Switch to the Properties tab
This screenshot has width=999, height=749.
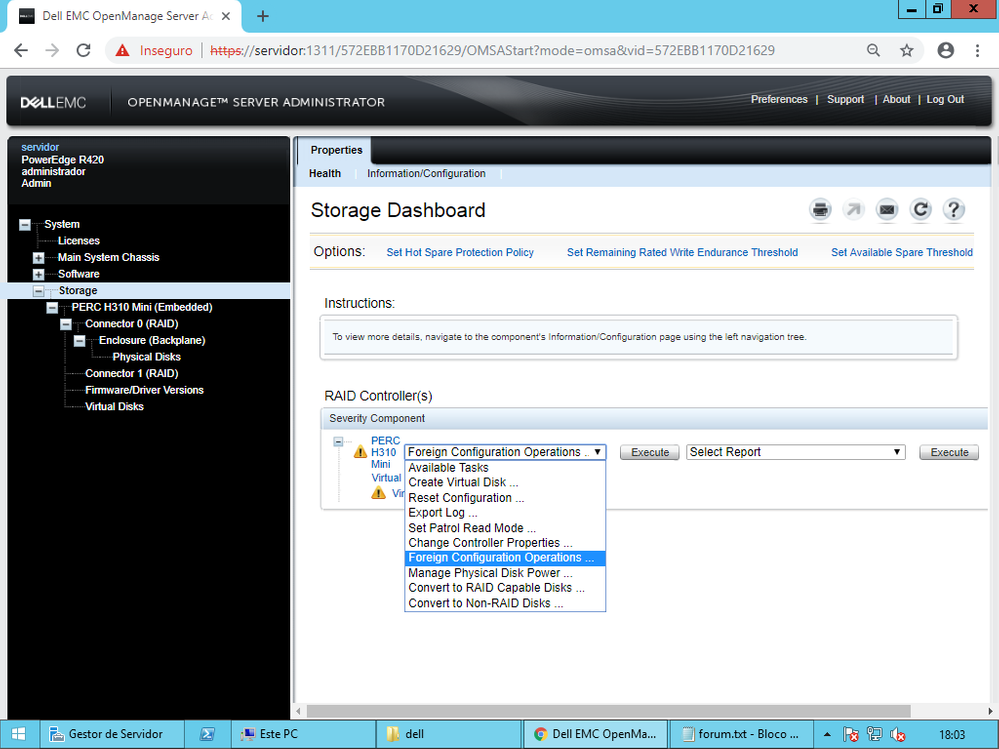tap(336, 150)
